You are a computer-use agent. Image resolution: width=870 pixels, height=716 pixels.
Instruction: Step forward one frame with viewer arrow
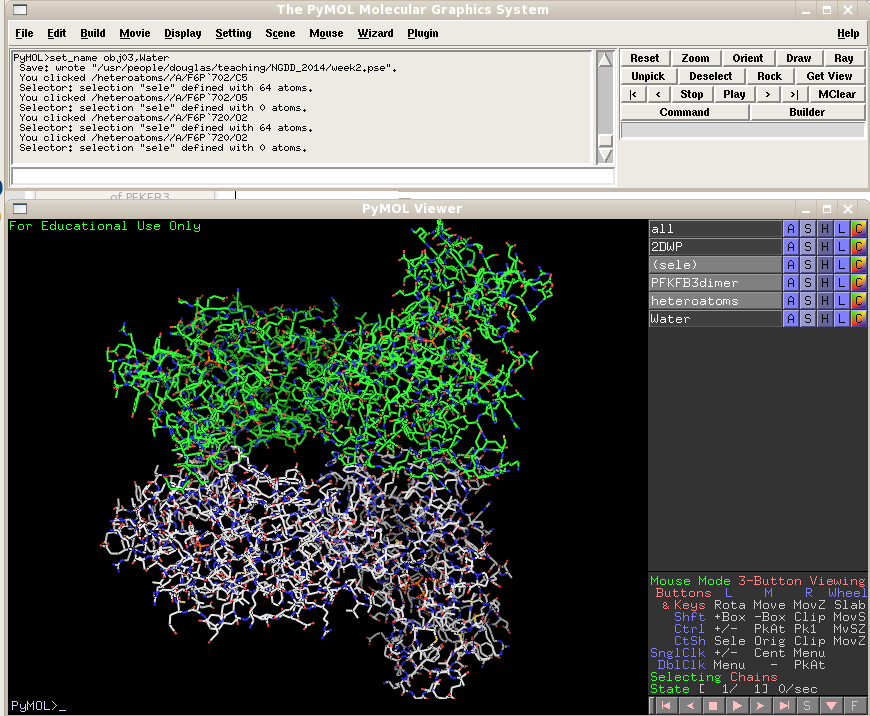(761, 706)
